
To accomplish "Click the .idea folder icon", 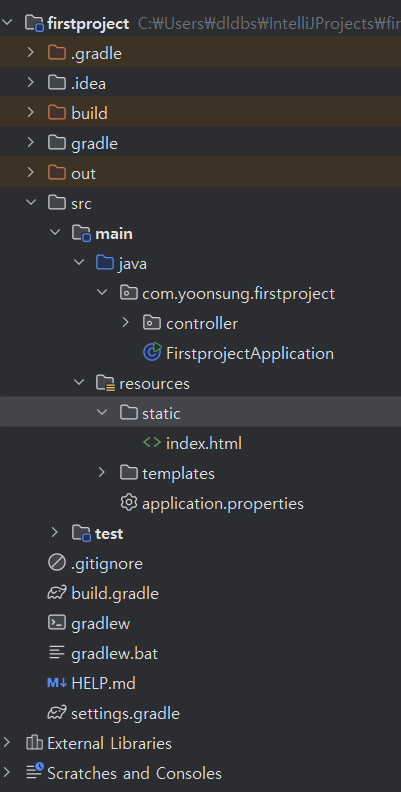I will click(57, 82).
